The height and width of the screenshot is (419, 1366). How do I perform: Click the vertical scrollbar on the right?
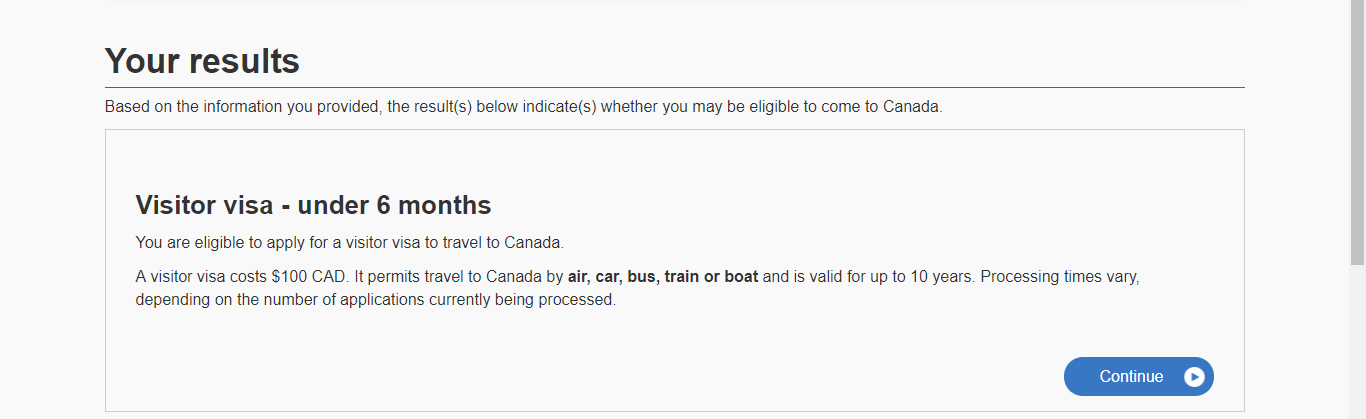pyautogui.click(x=1357, y=209)
